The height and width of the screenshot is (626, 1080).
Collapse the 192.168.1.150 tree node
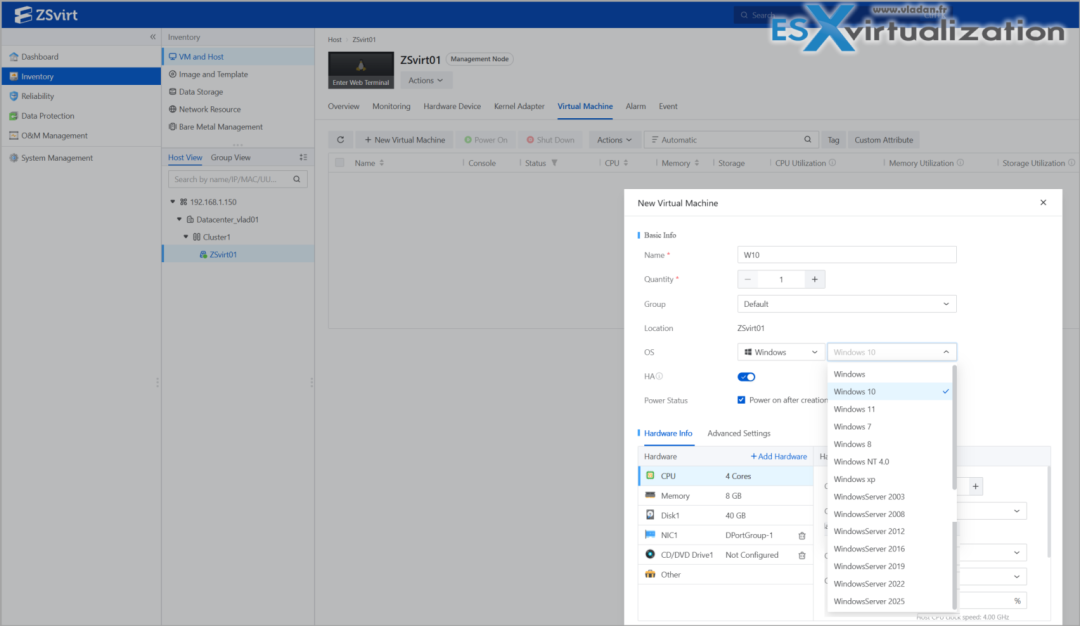click(x=173, y=202)
